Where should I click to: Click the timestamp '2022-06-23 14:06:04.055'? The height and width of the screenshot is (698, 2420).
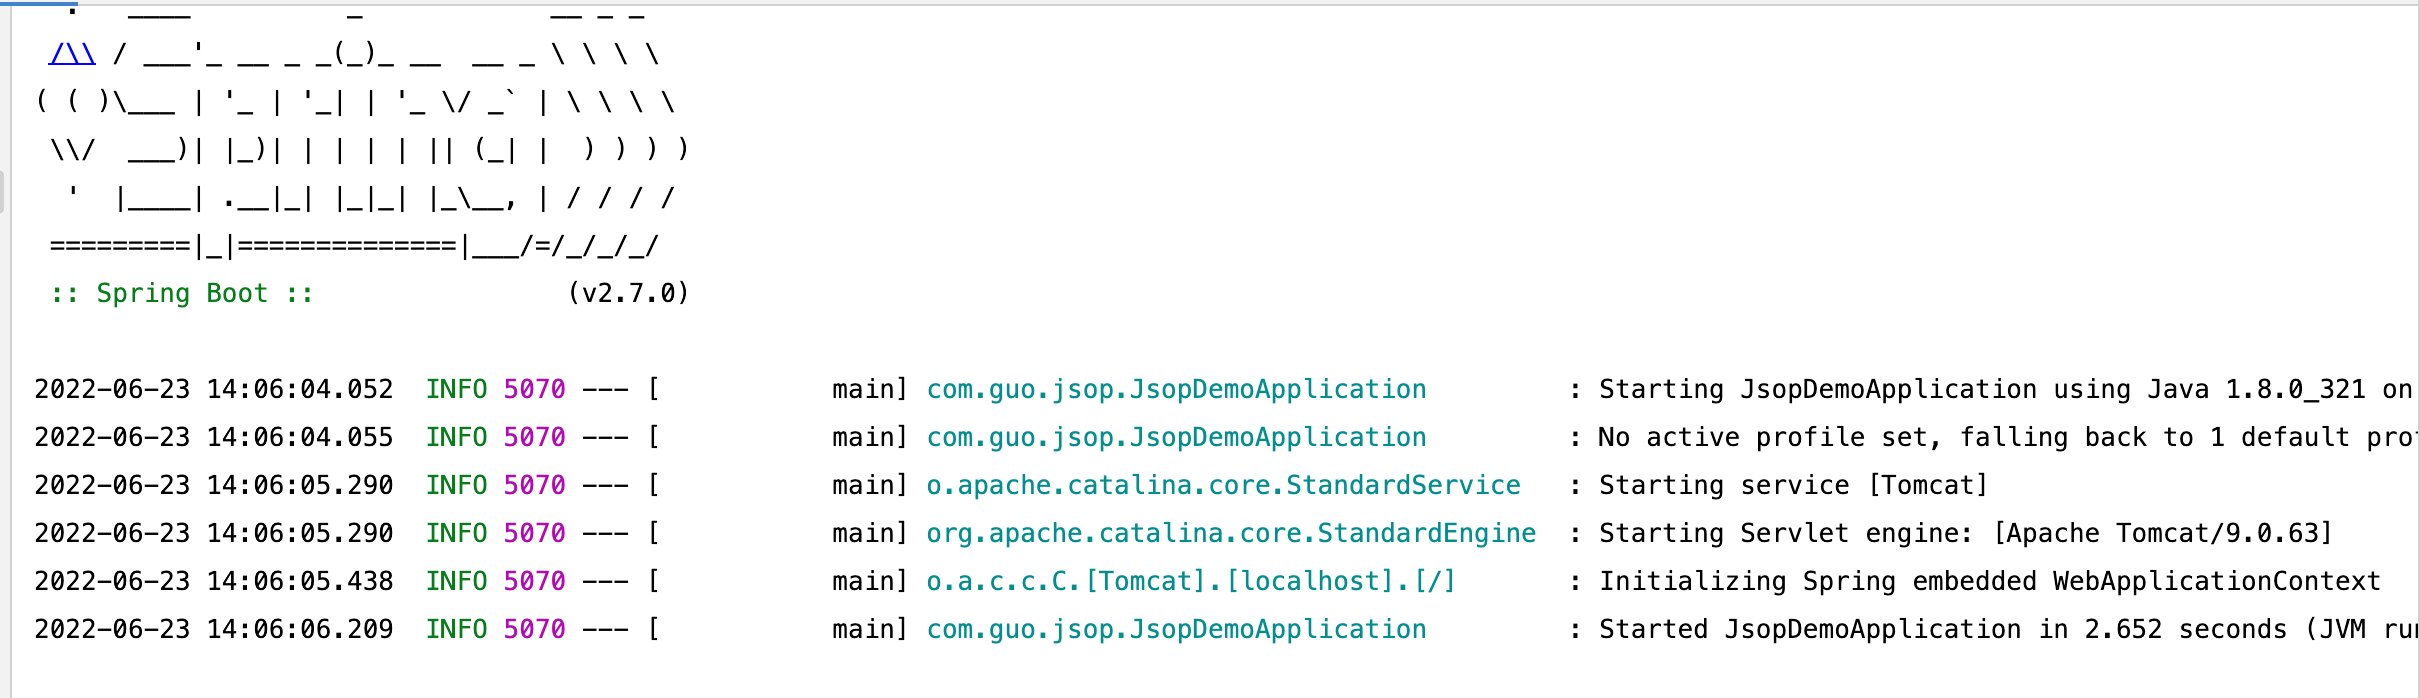[x=214, y=437]
